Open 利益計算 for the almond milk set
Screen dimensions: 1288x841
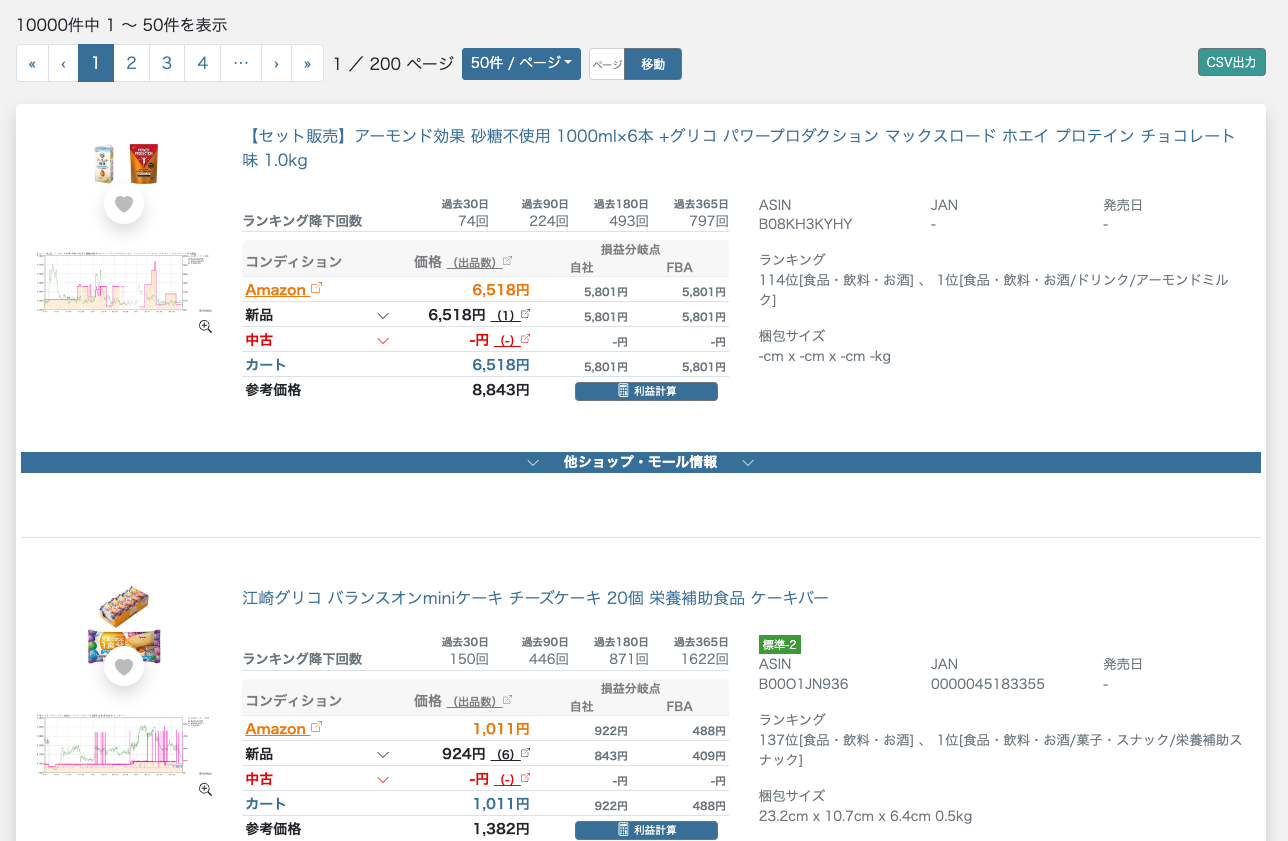(646, 391)
